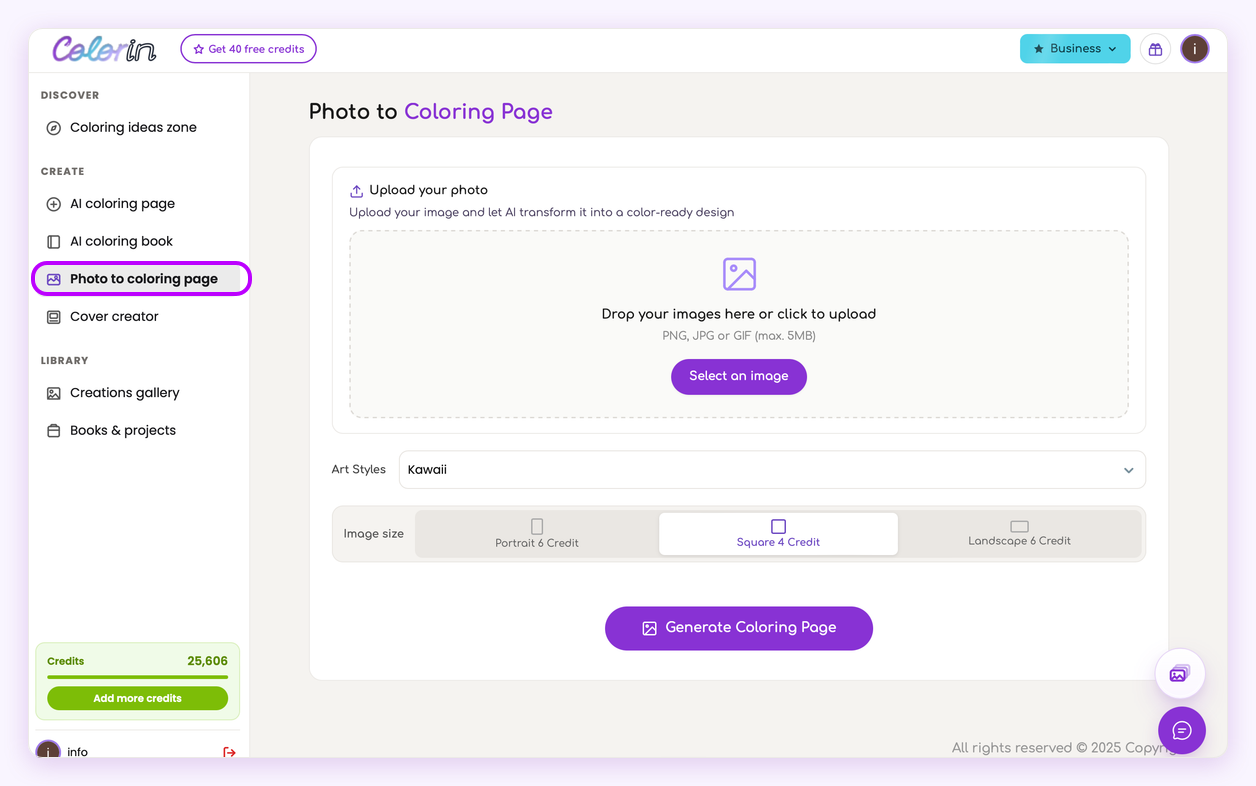This screenshot has width=1256, height=786.
Task: Open the gift box icon in header
Action: (x=1155, y=49)
